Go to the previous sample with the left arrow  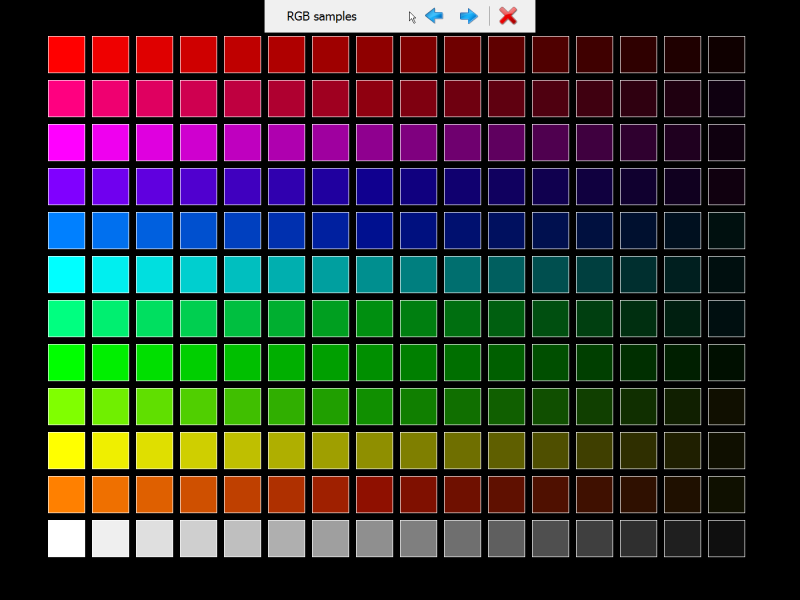tap(434, 16)
